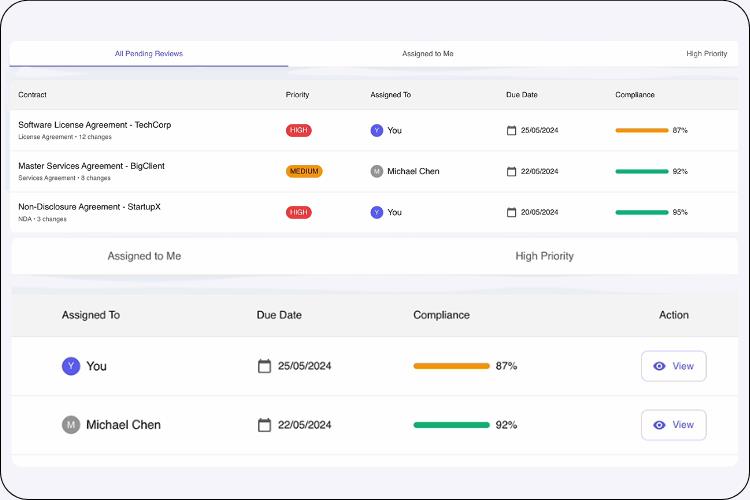Open the small Assigned to Me tab
This screenshot has height=500, width=750.
428,53
